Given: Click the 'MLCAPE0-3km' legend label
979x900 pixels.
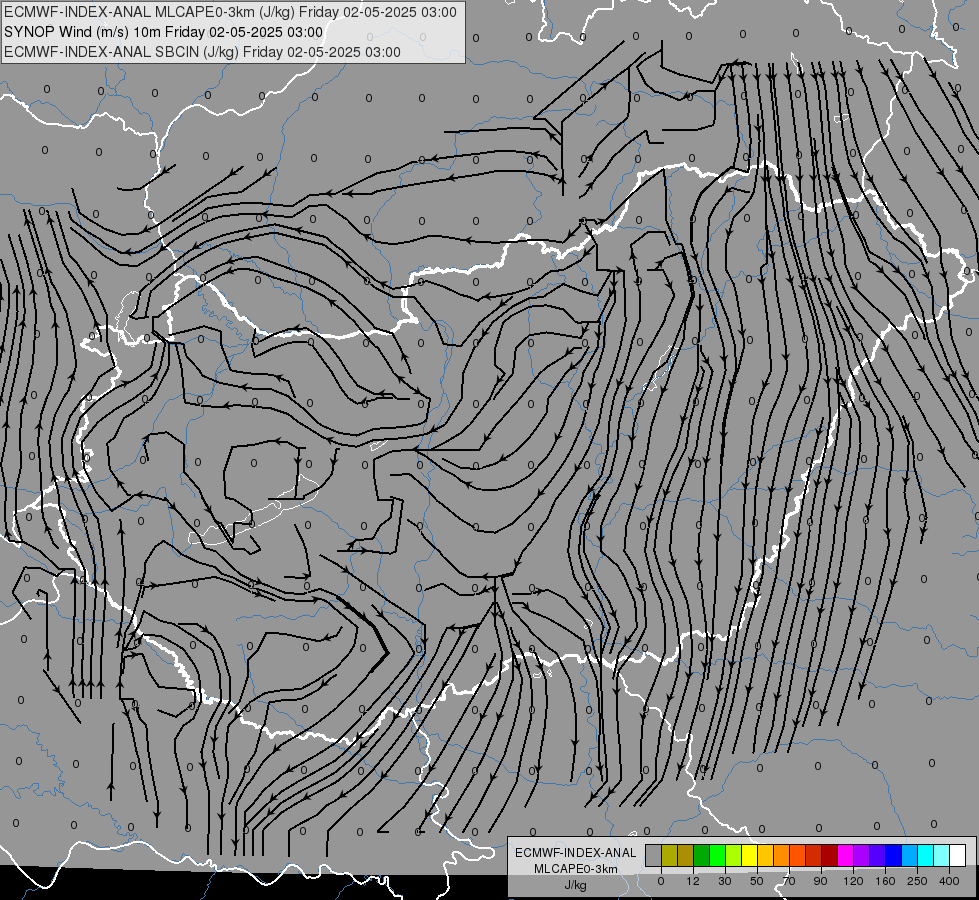Looking at the screenshot, I should tap(576, 869).
